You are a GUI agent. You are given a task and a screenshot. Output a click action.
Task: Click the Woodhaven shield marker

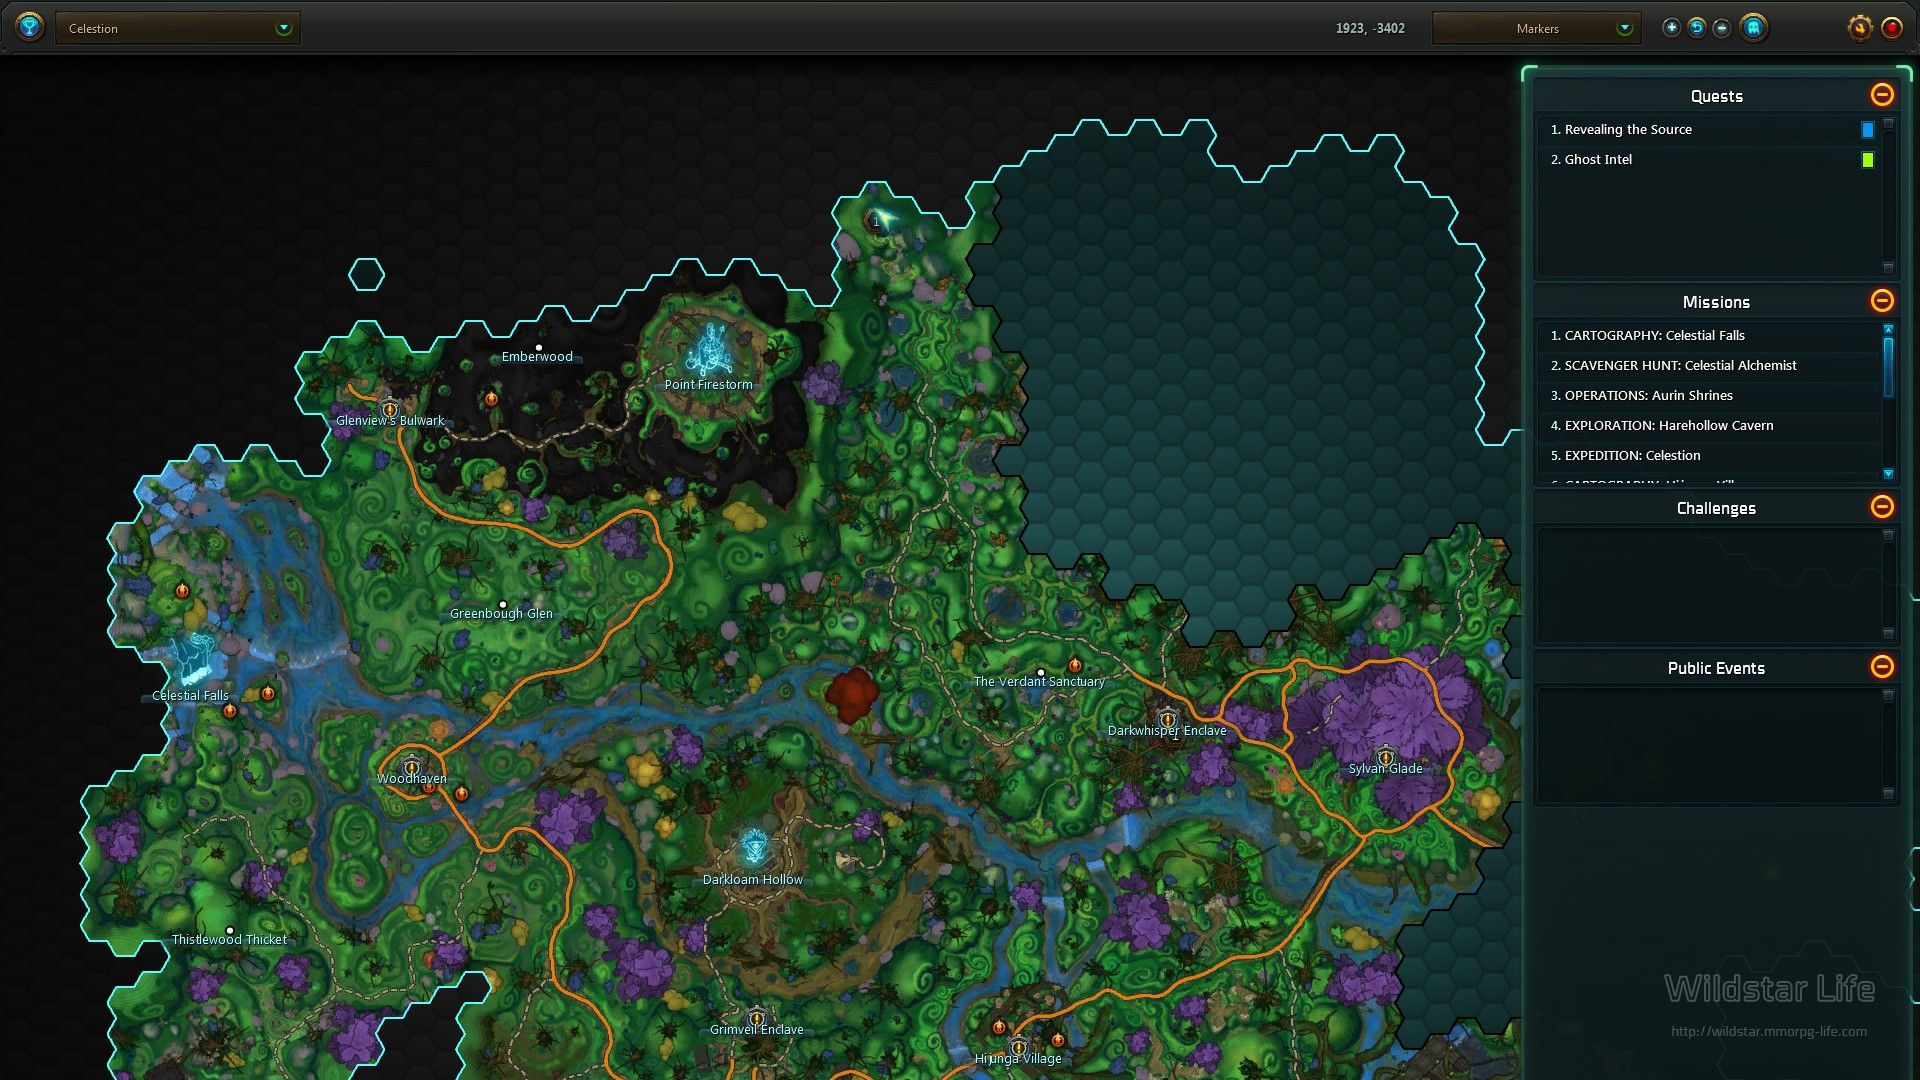pyautogui.click(x=411, y=767)
